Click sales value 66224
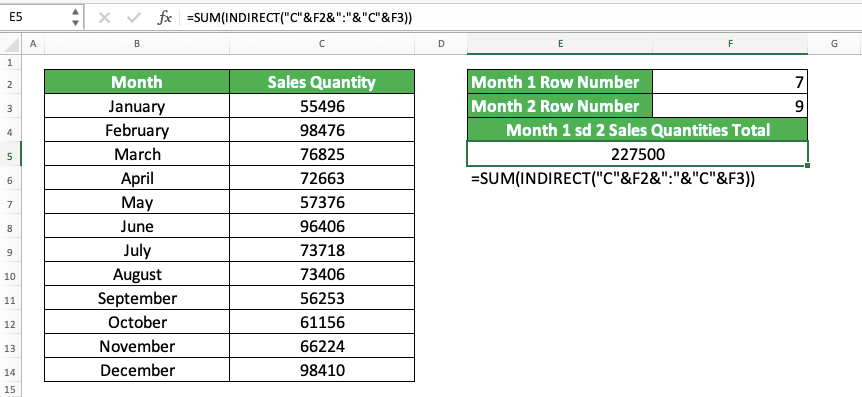The image size is (862, 397). (322, 346)
